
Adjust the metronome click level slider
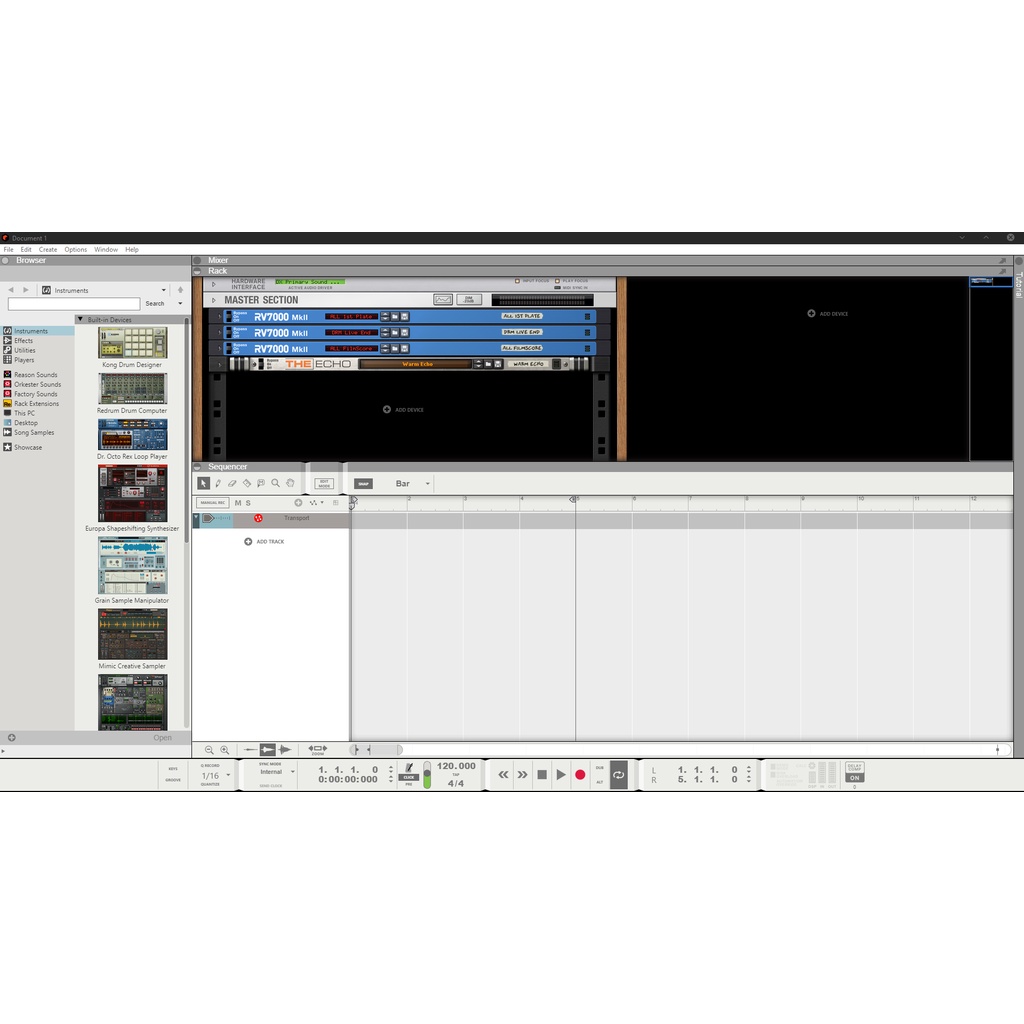tap(428, 775)
